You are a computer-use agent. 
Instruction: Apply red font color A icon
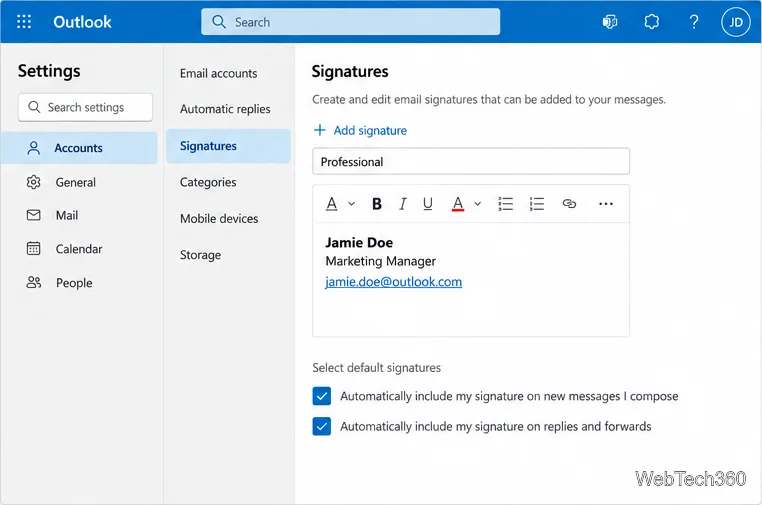(458, 204)
